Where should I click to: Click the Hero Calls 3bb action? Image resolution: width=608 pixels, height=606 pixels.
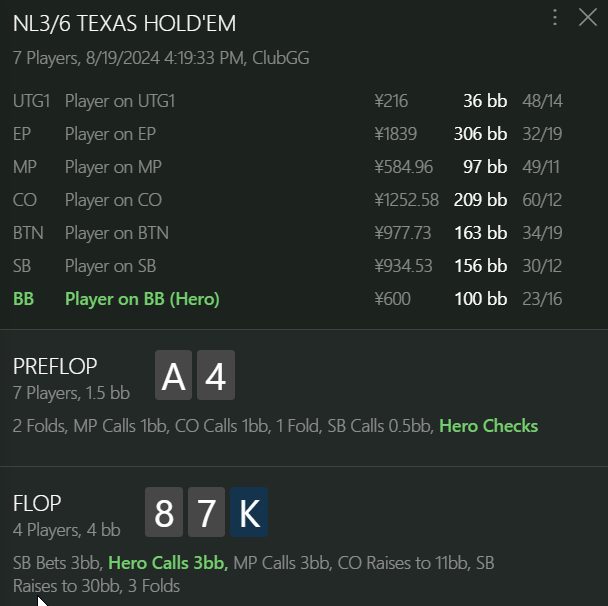coord(168,563)
